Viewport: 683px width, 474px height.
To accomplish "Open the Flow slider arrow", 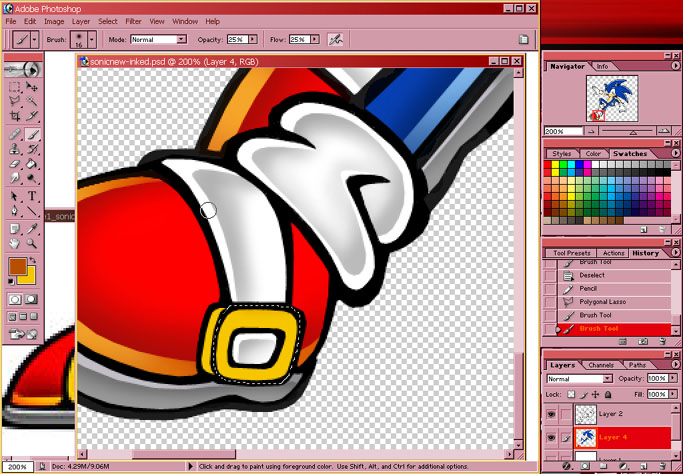I will 315,39.
